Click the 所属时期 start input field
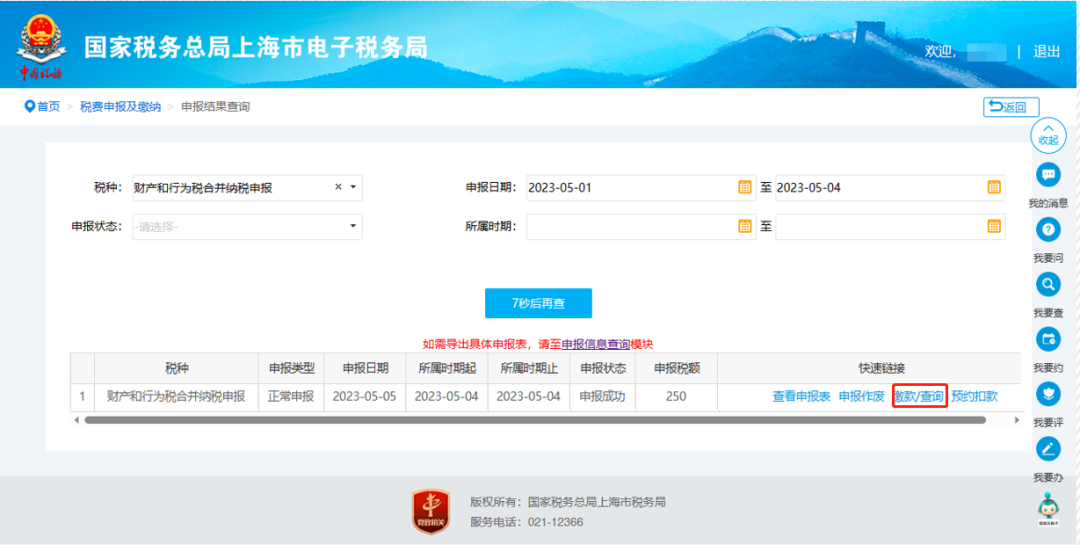Screen dimensions: 1080x545 coord(641,226)
